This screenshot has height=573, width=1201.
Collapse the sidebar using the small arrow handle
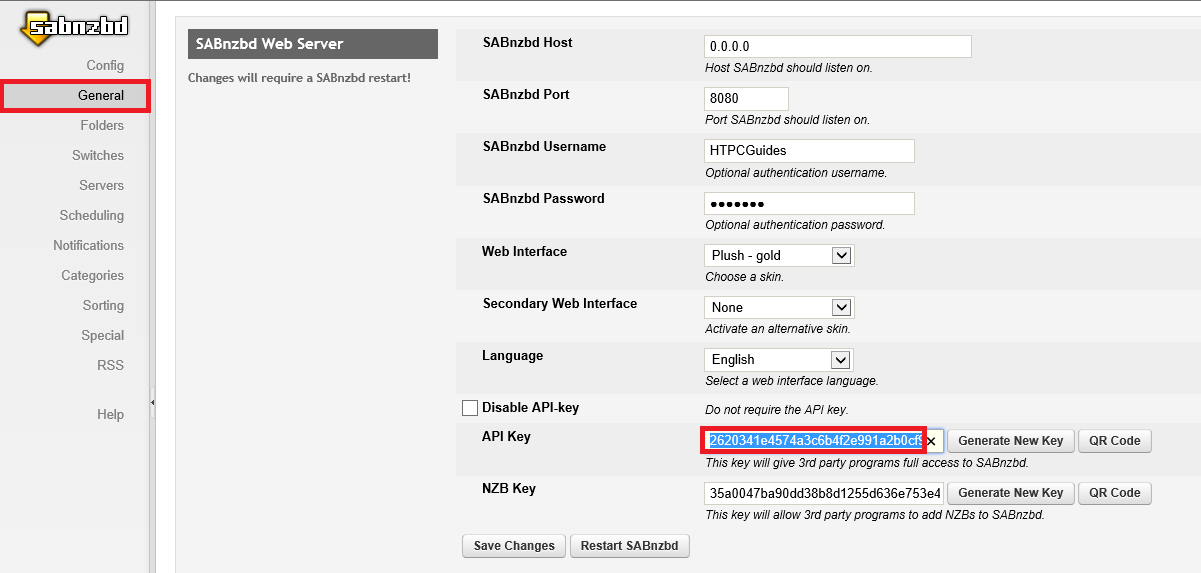pyautogui.click(x=152, y=402)
